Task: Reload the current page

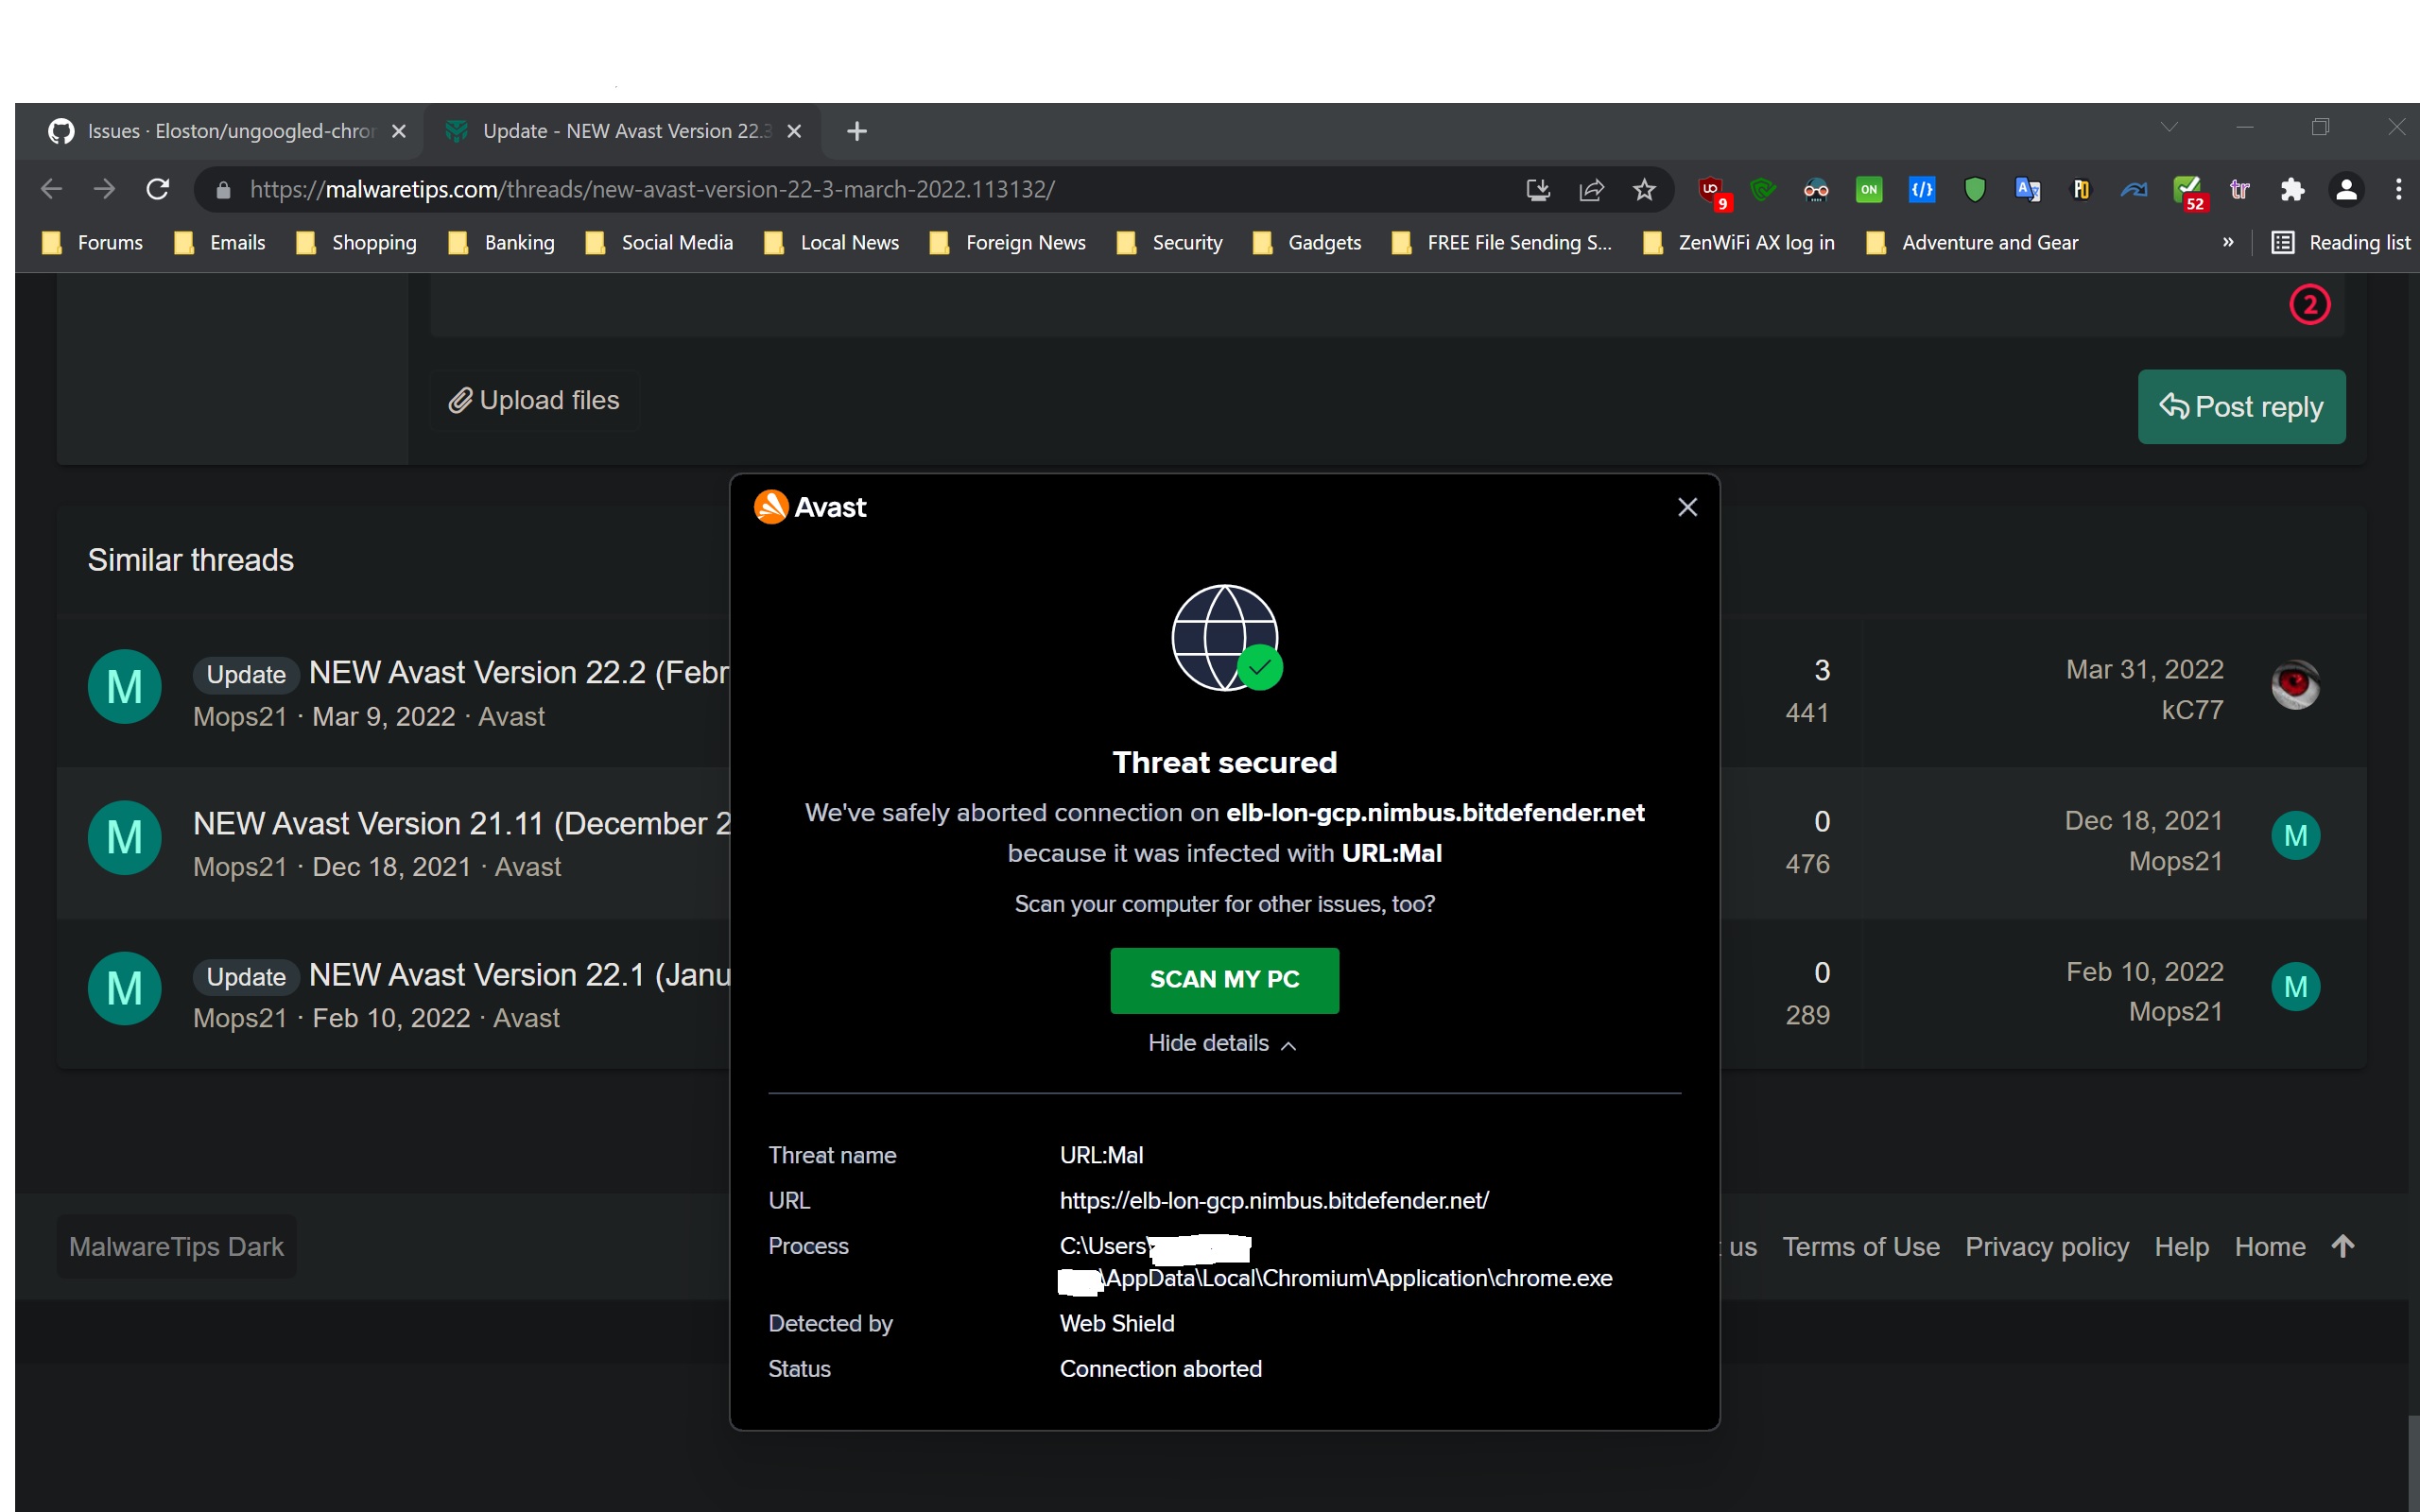Action: [157, 190]
